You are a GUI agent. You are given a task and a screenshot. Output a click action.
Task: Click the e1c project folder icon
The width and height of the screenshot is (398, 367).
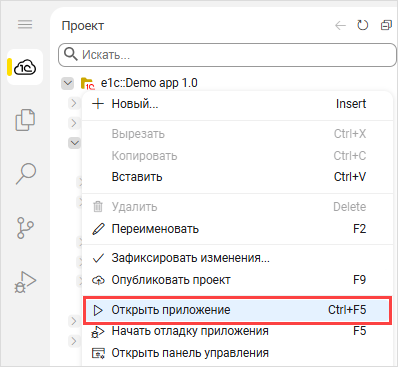(88, 83)
